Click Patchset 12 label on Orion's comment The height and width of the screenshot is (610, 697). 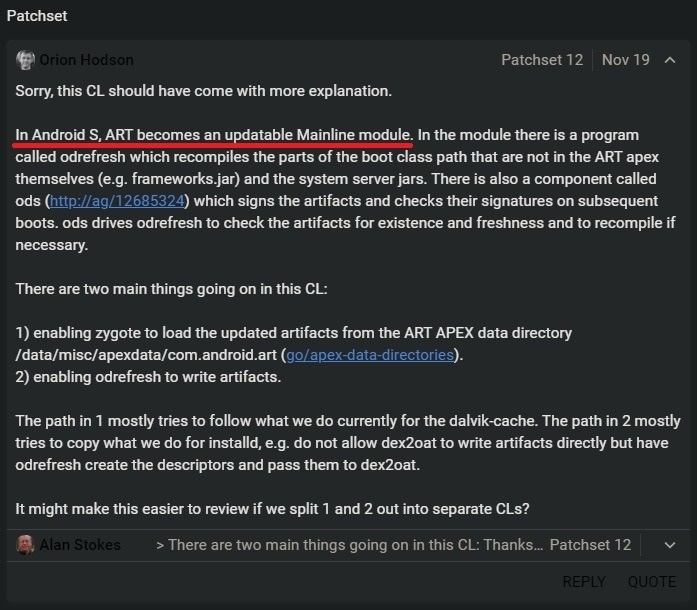pos(542,60)
